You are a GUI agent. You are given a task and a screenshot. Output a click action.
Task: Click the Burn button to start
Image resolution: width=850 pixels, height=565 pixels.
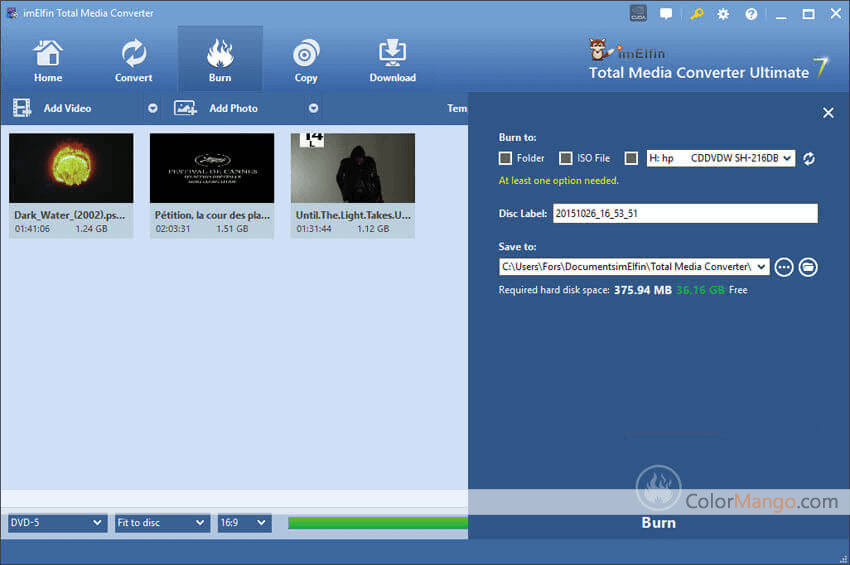tap(658, 522)
